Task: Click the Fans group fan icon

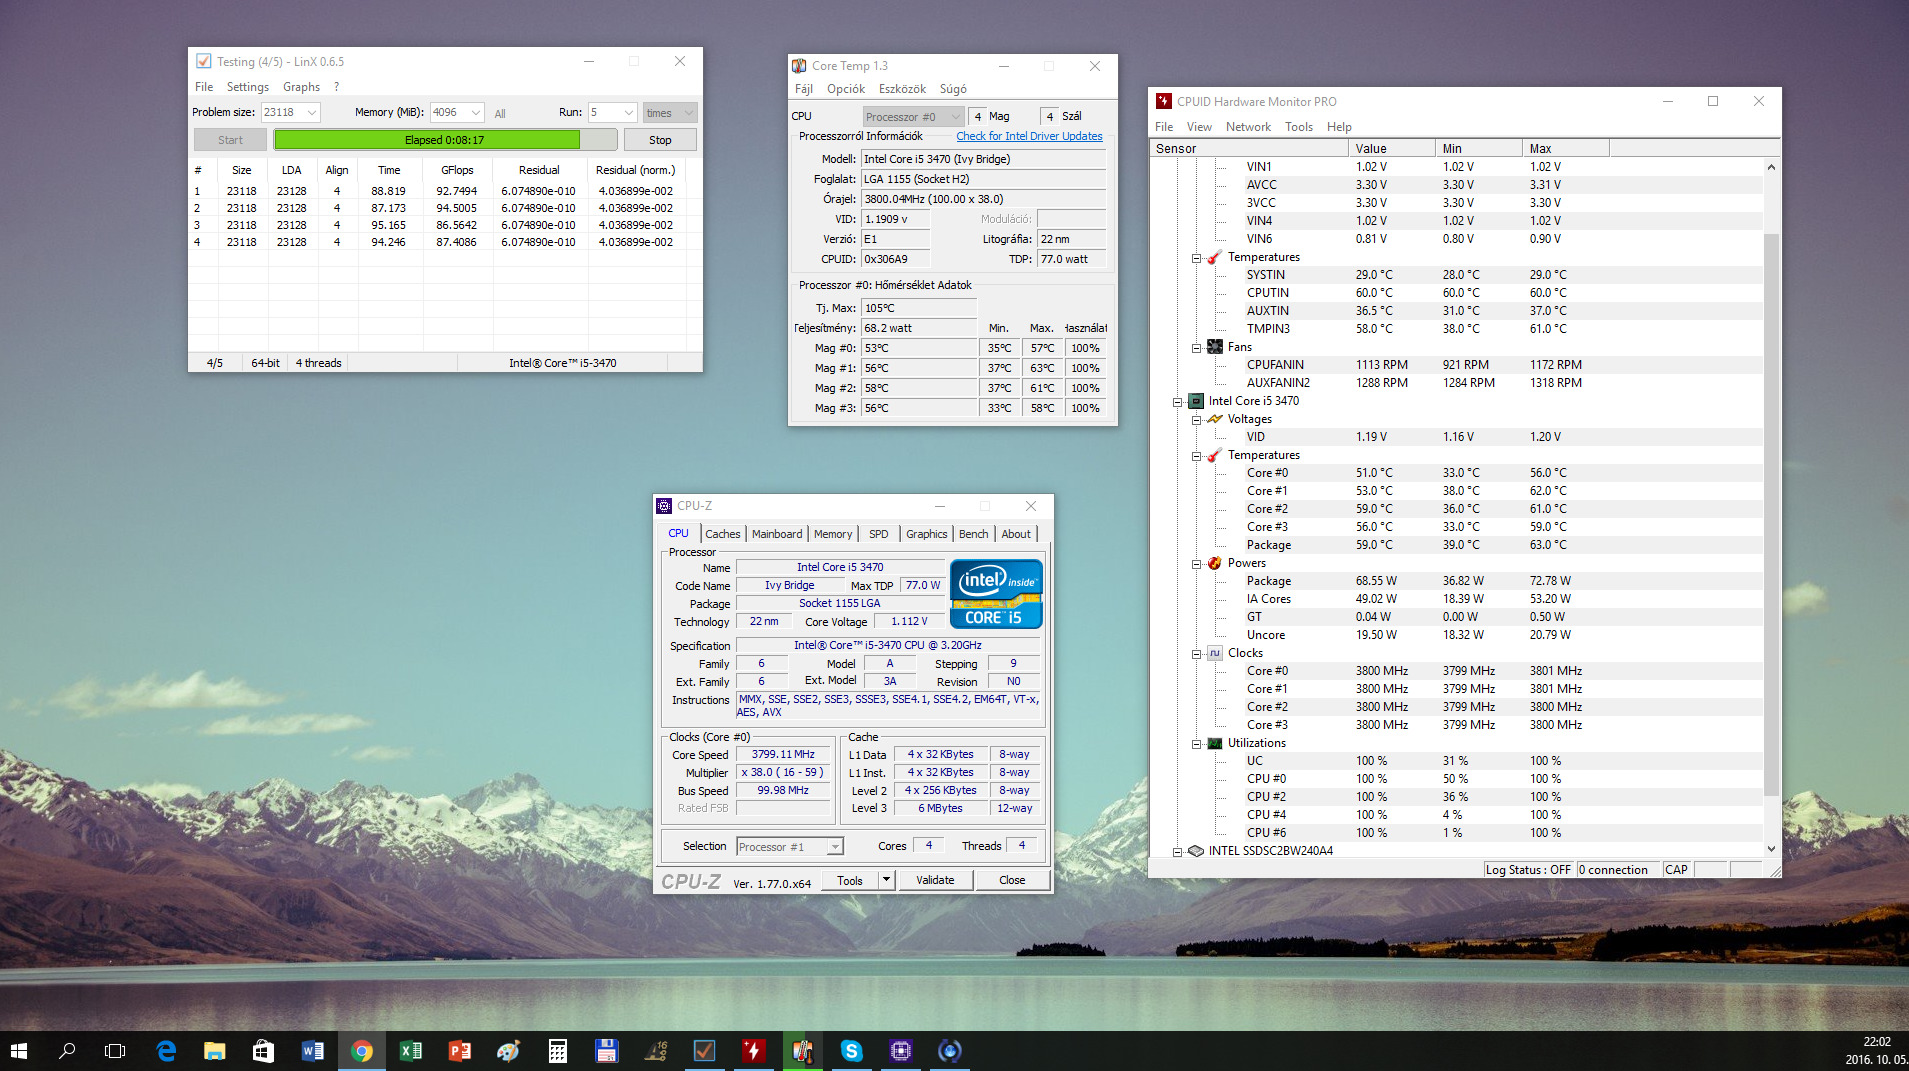Action: point(1214,347)
